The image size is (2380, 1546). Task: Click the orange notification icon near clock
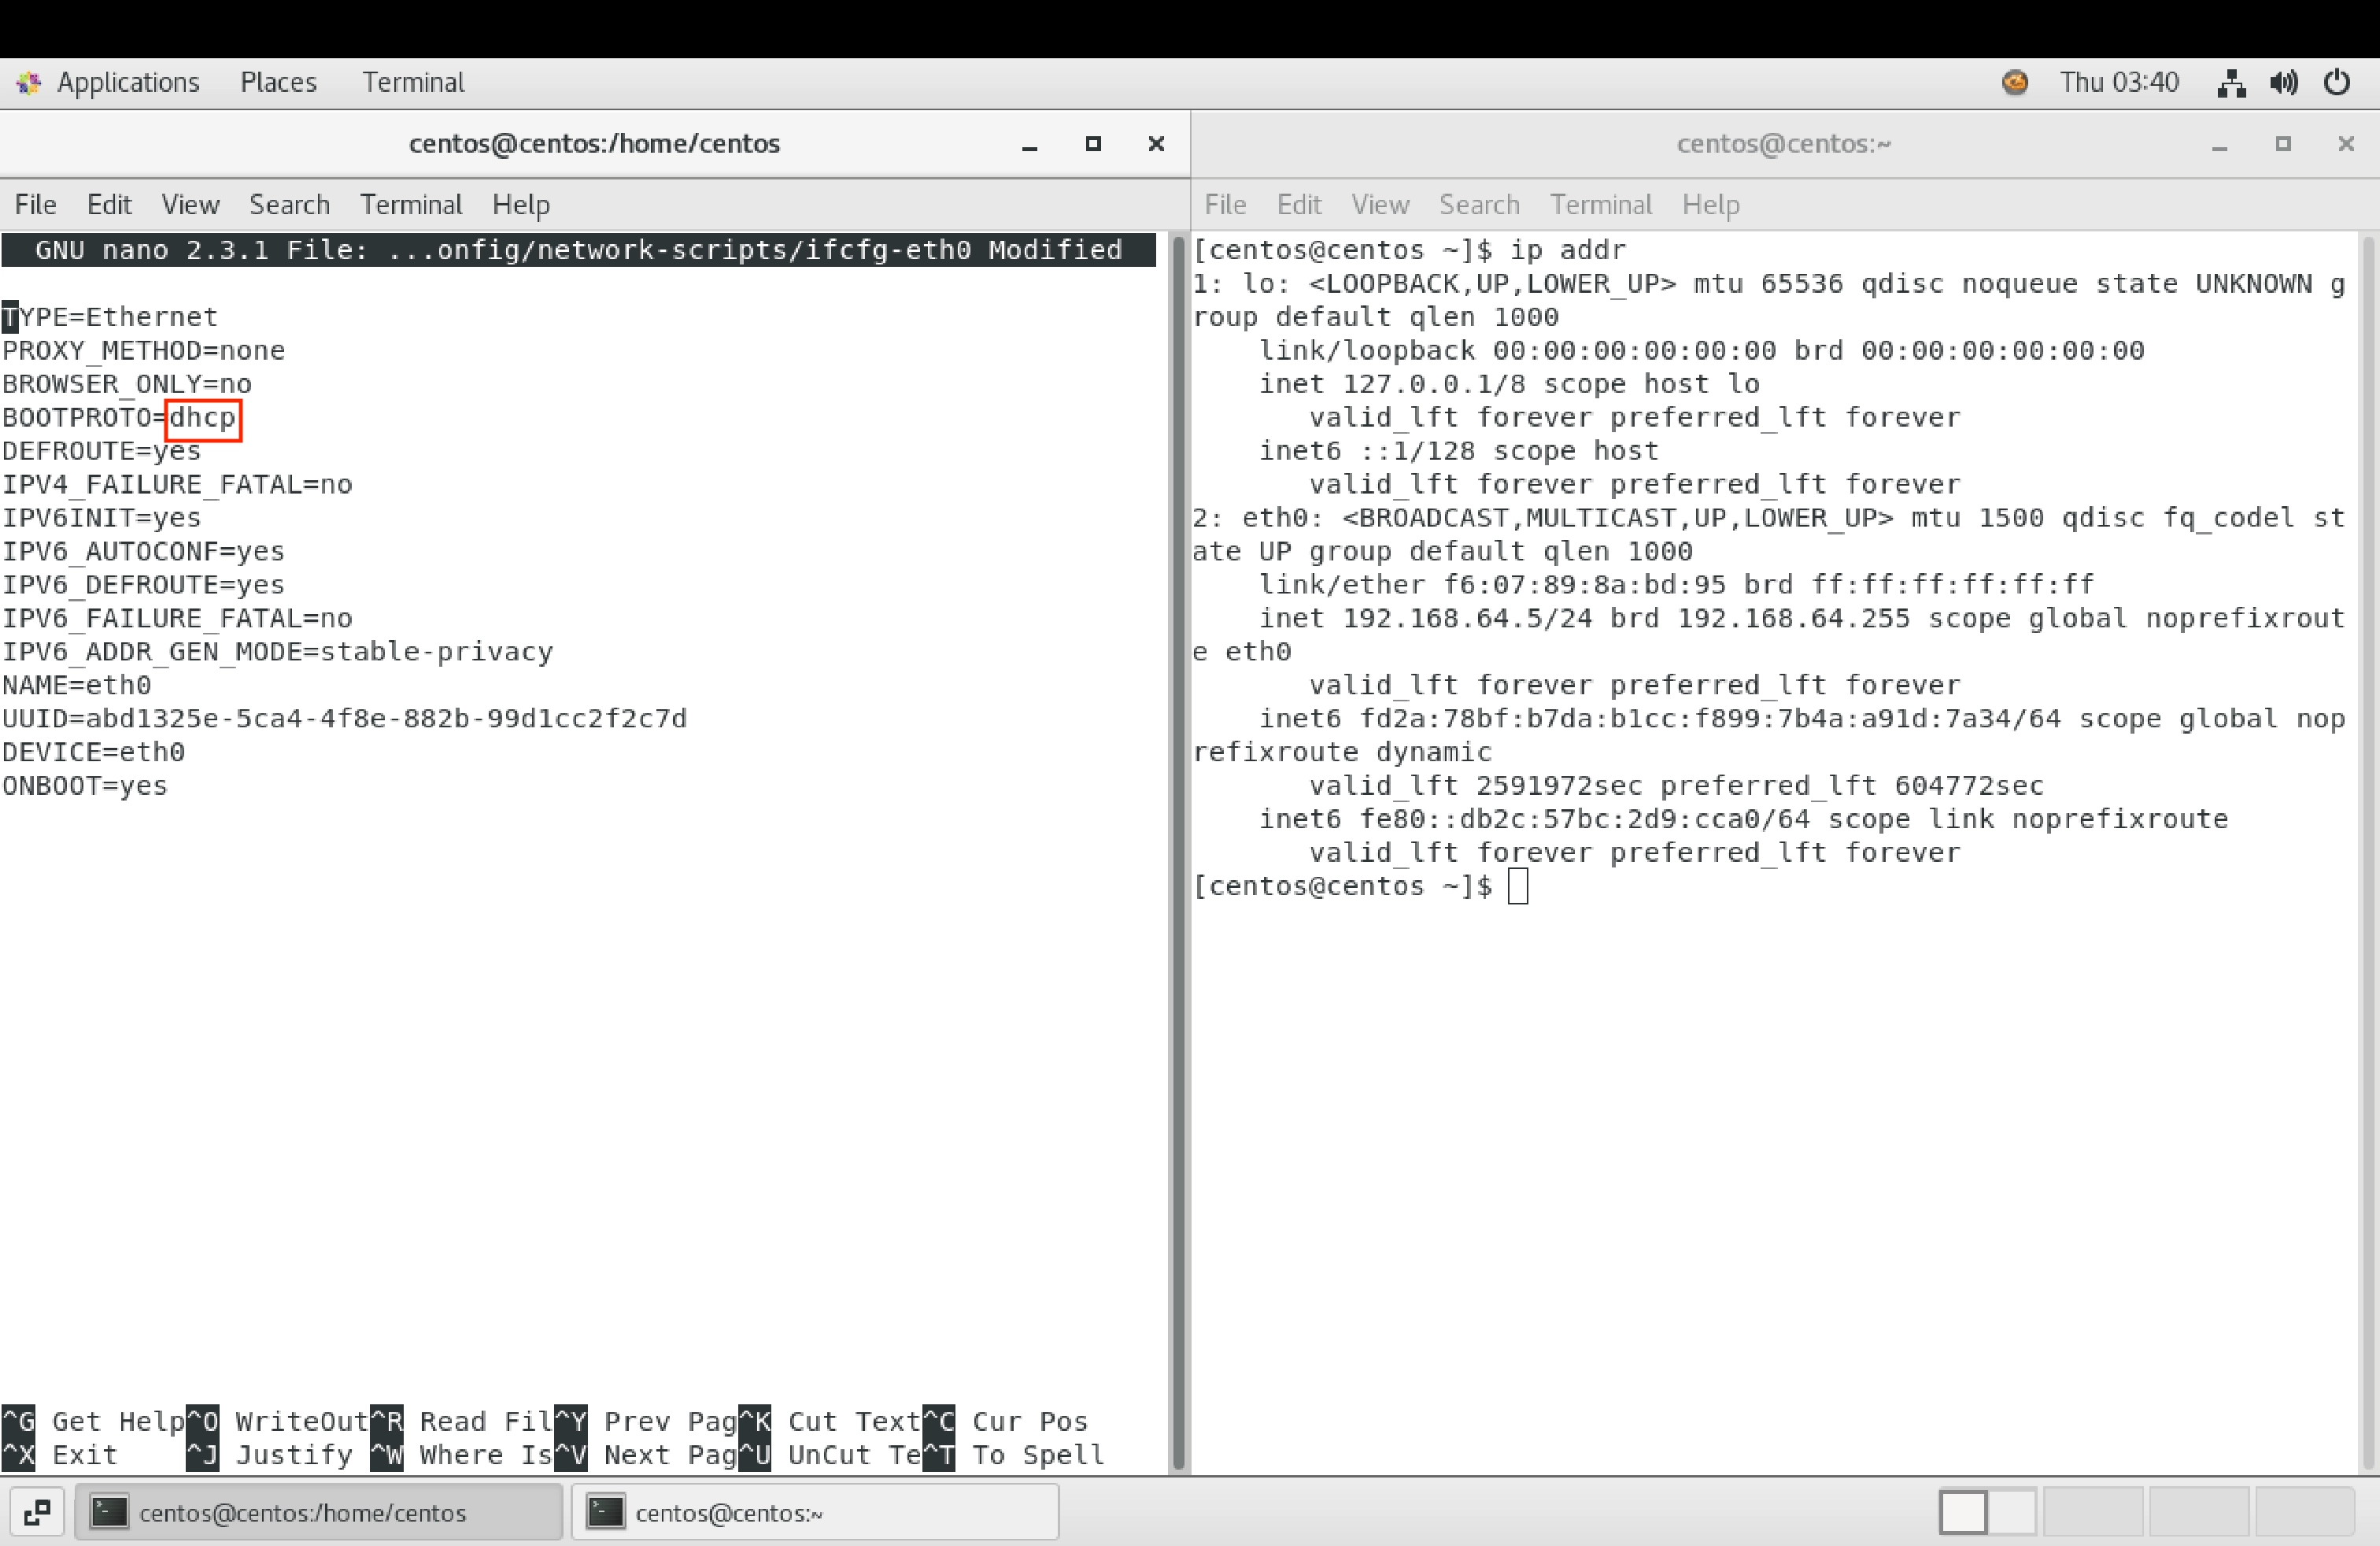(x=2015, y=82)
